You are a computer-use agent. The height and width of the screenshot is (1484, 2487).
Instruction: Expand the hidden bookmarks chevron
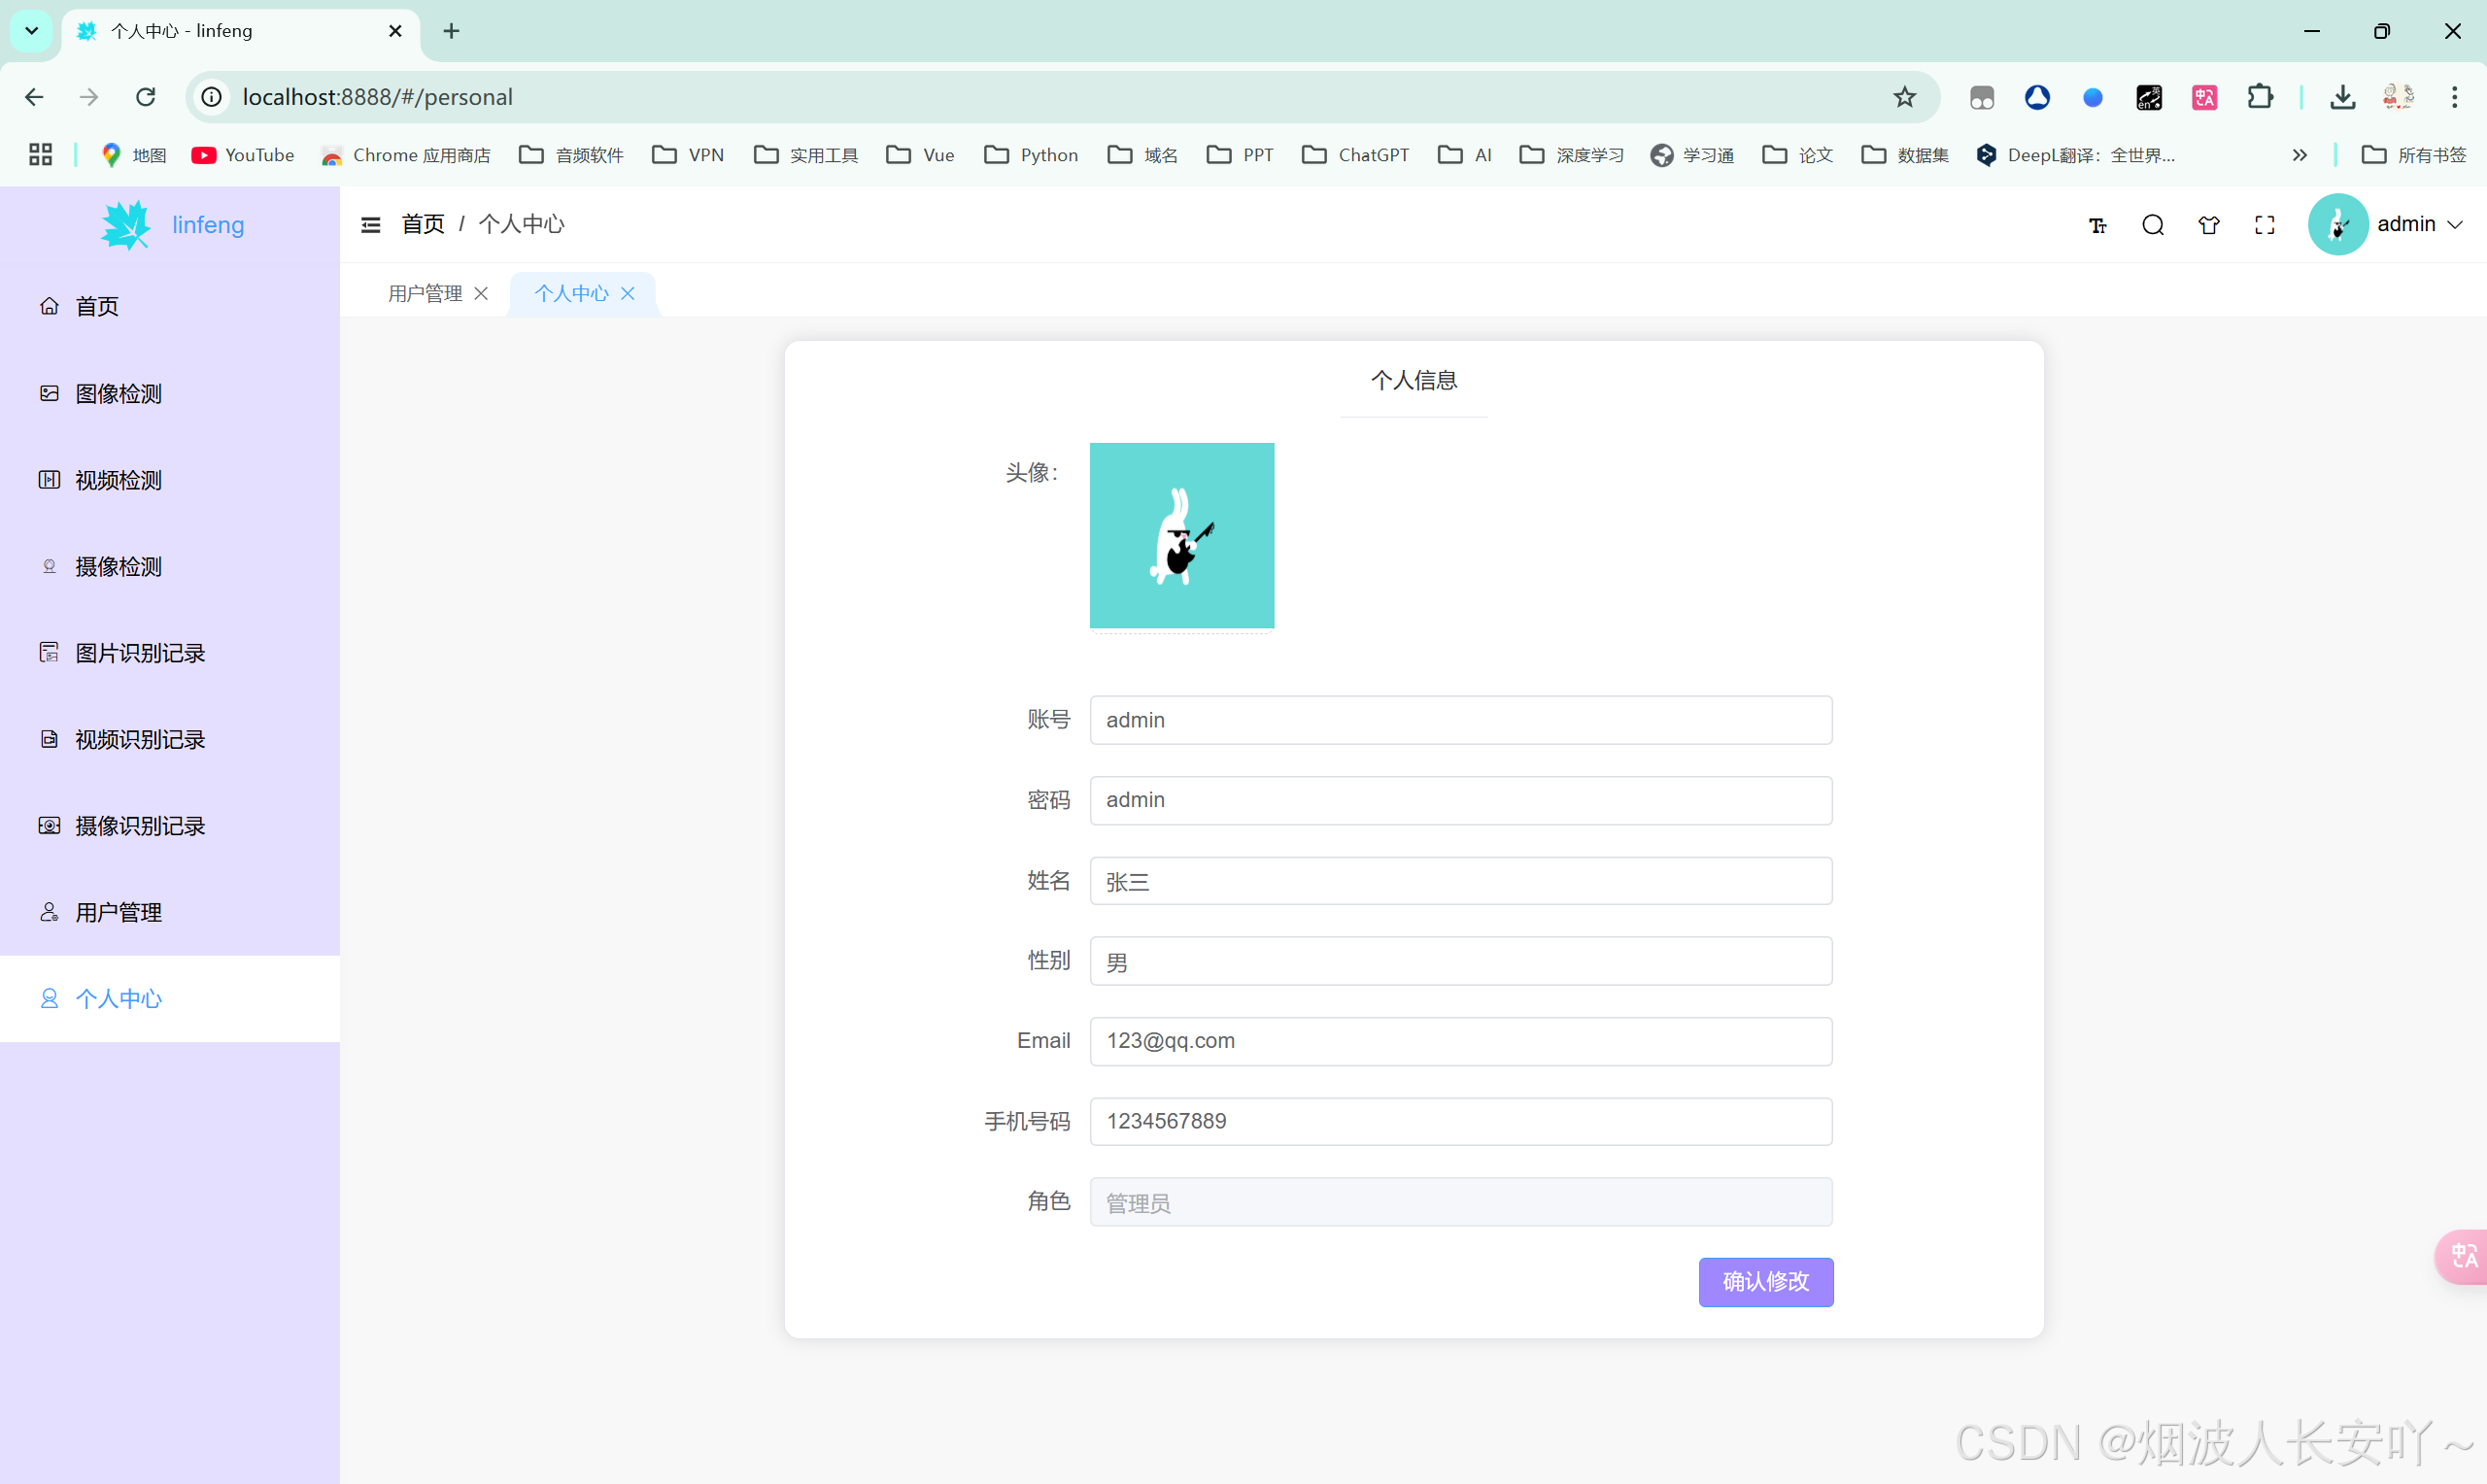tap(2299, 155)
